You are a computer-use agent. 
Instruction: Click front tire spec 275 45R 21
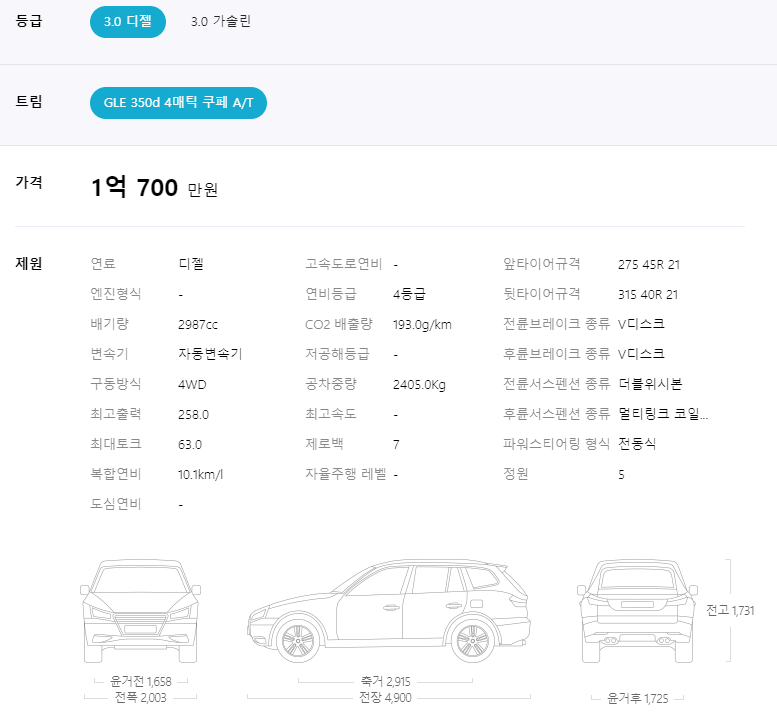(x=649, y=265)
